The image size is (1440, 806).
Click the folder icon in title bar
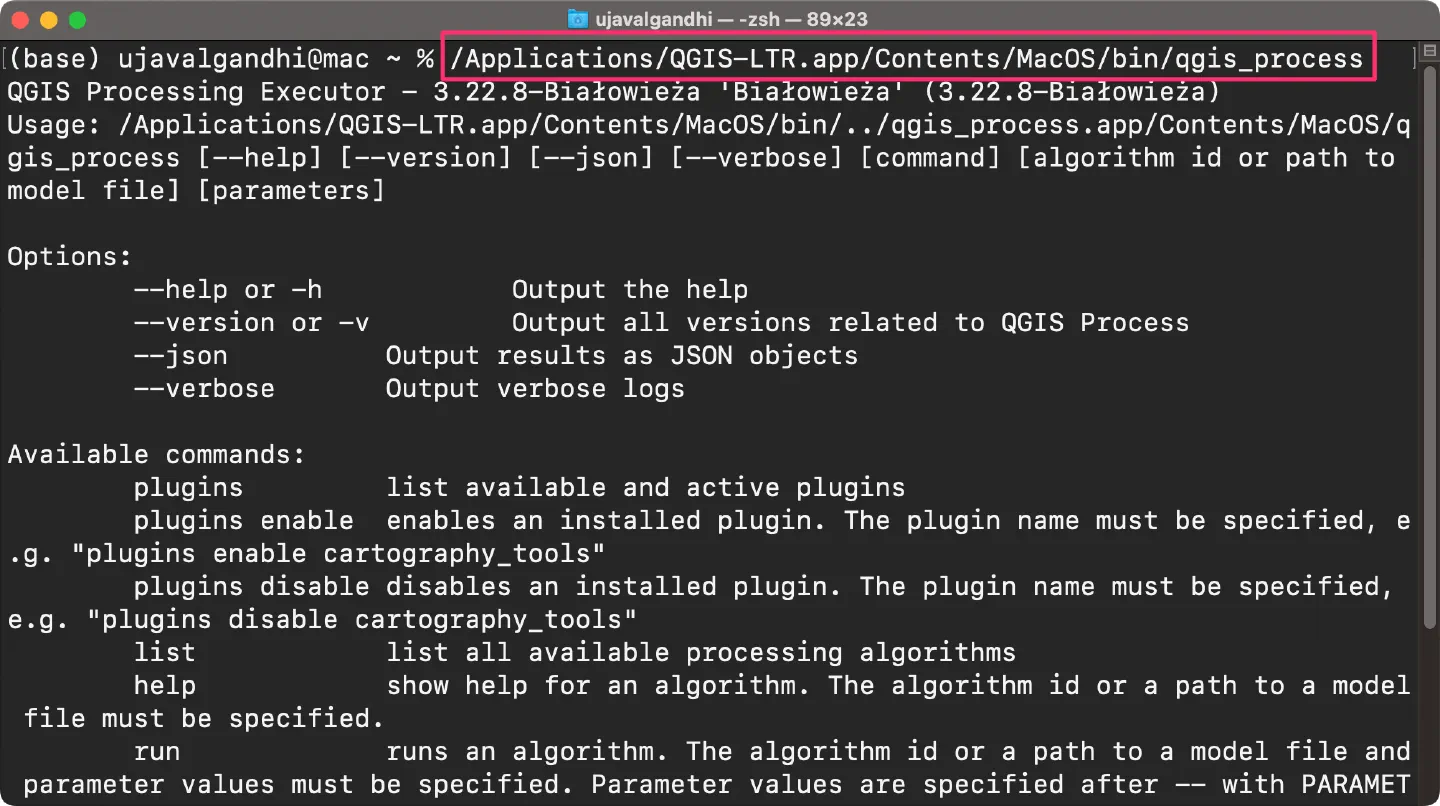pos(578,19)
